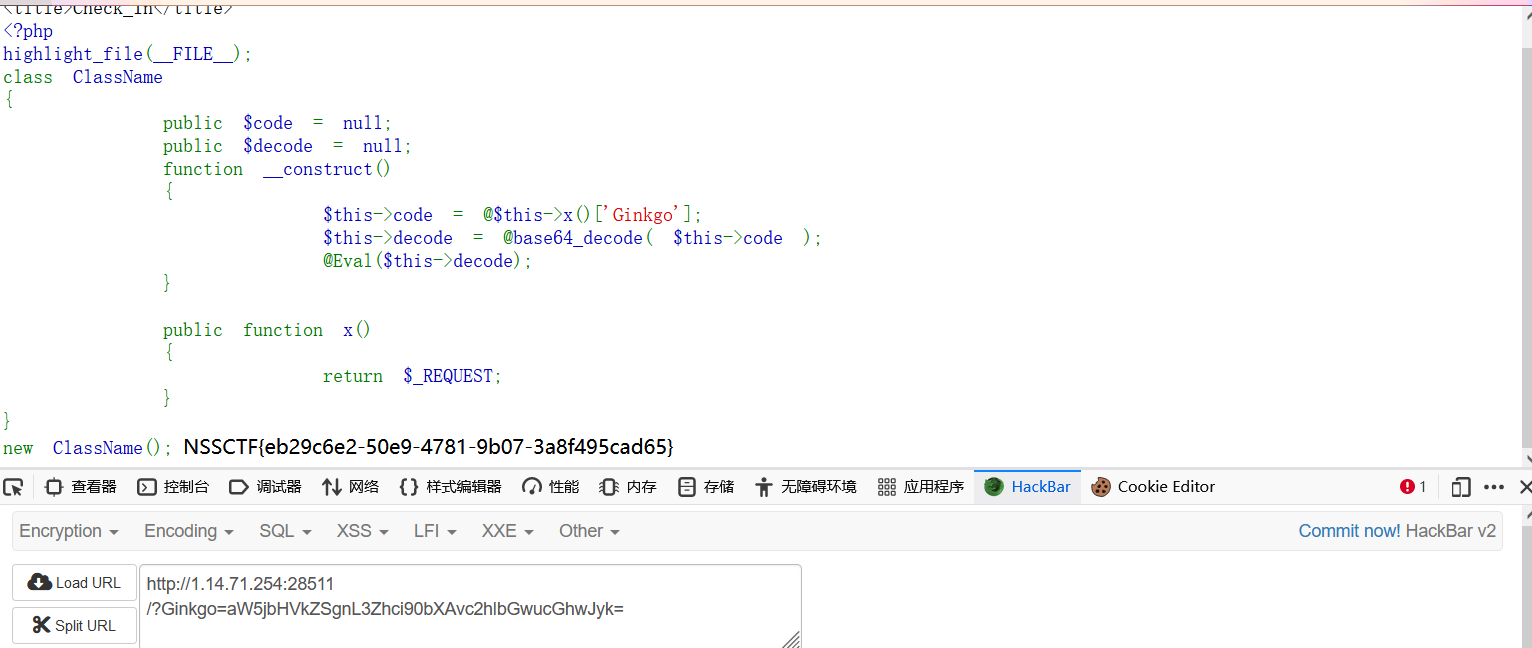
Task: Click the @Eval($this->decode) line
Action: 428,261
